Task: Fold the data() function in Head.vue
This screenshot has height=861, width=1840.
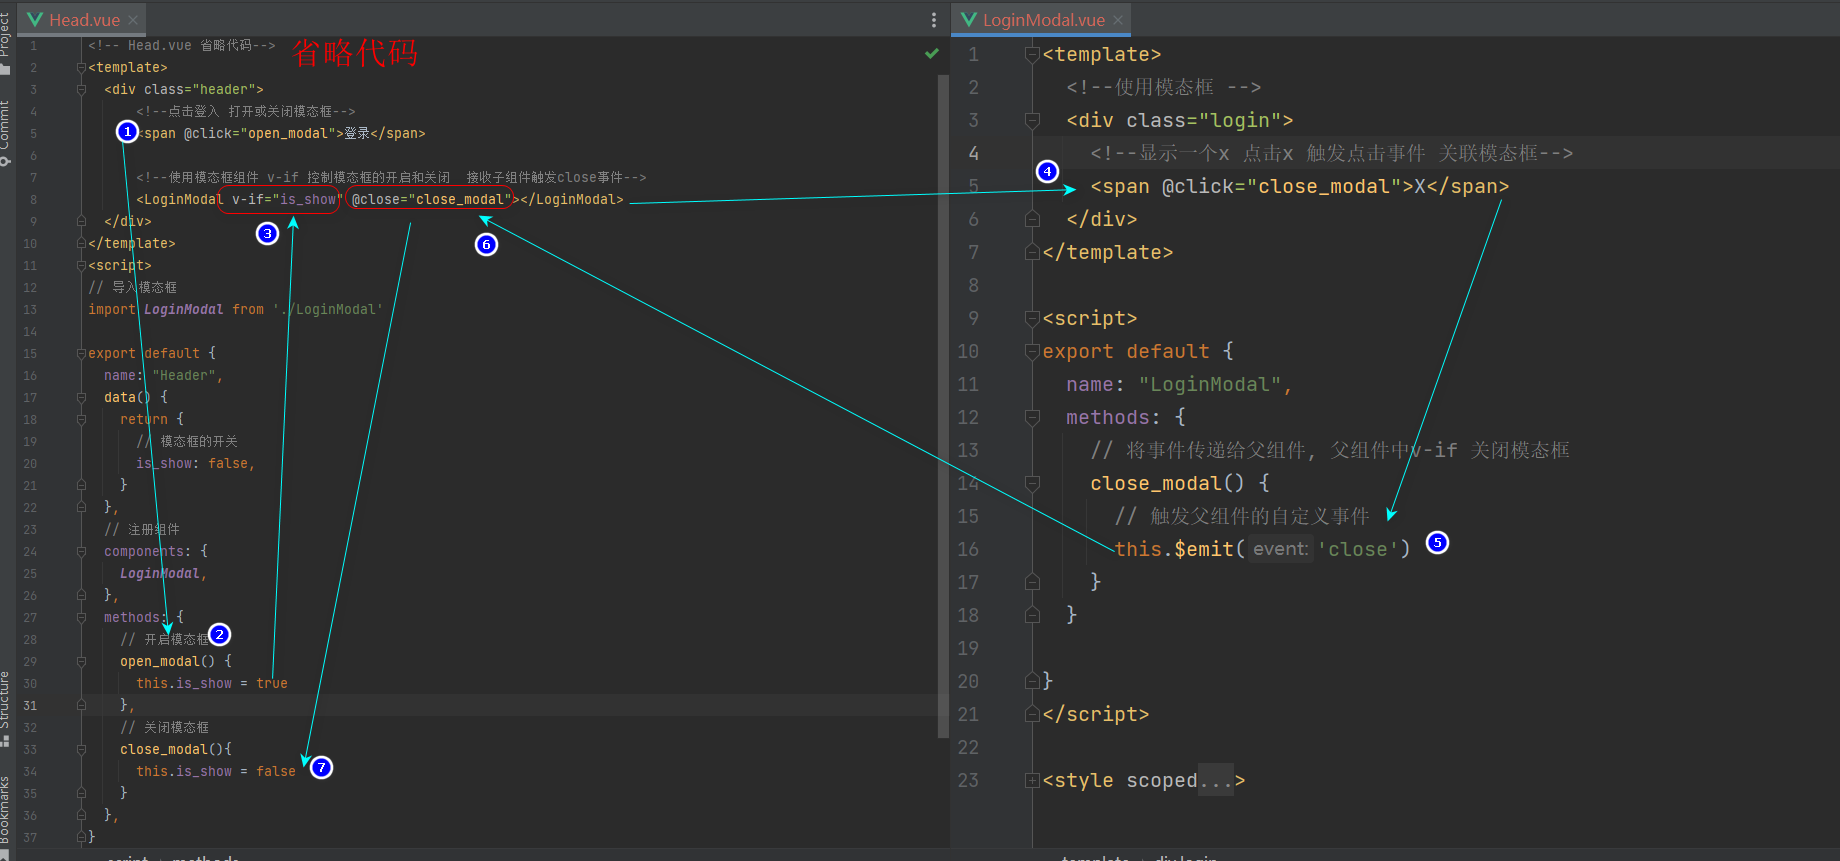Action: [x=81, y=398]
